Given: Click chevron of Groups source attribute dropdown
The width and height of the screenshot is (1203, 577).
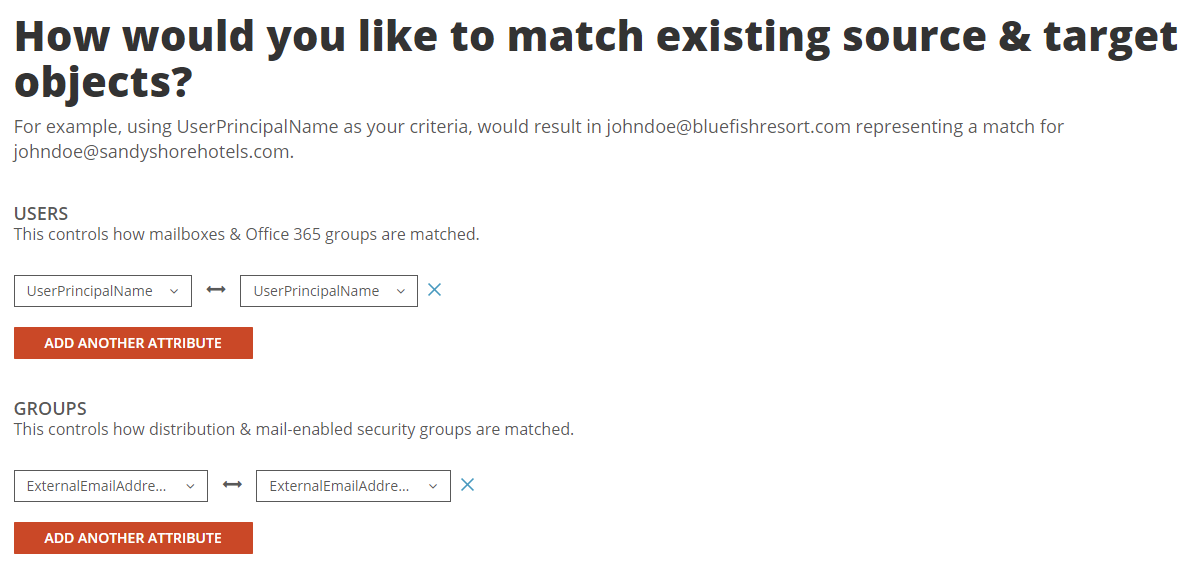Looking at the screenshot, I should [x=190, y=486].
